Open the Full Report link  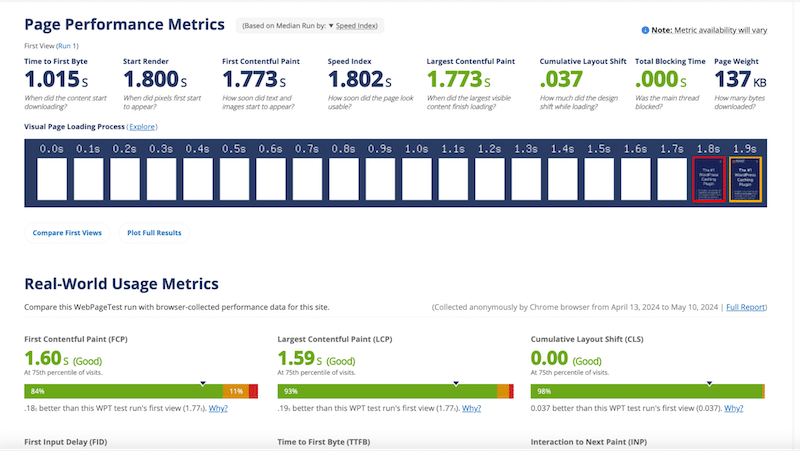(x=745, y=306)
